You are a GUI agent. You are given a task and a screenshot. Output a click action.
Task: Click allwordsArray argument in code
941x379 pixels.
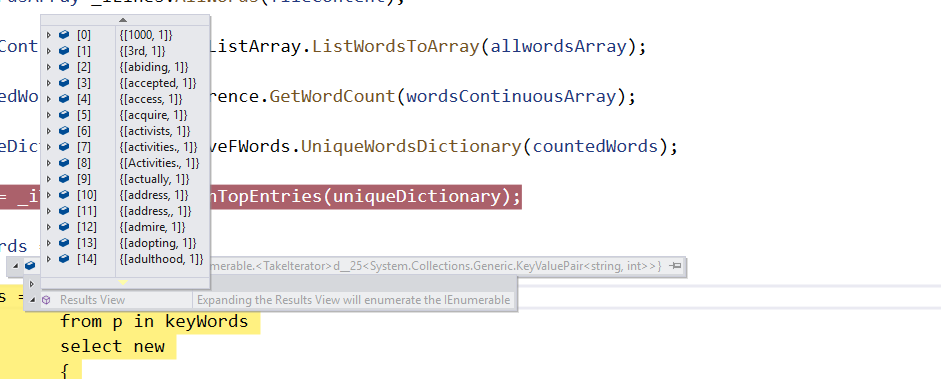click(x=559, y=46)
